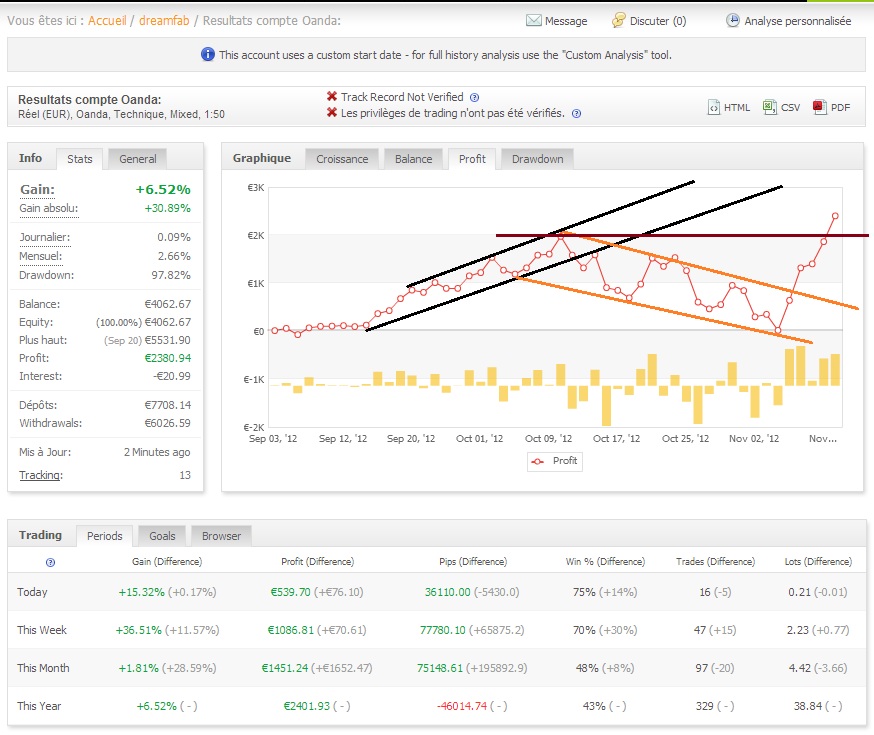Select the Balance chart tab
This screenshot has width=874, height=735.
413,158
